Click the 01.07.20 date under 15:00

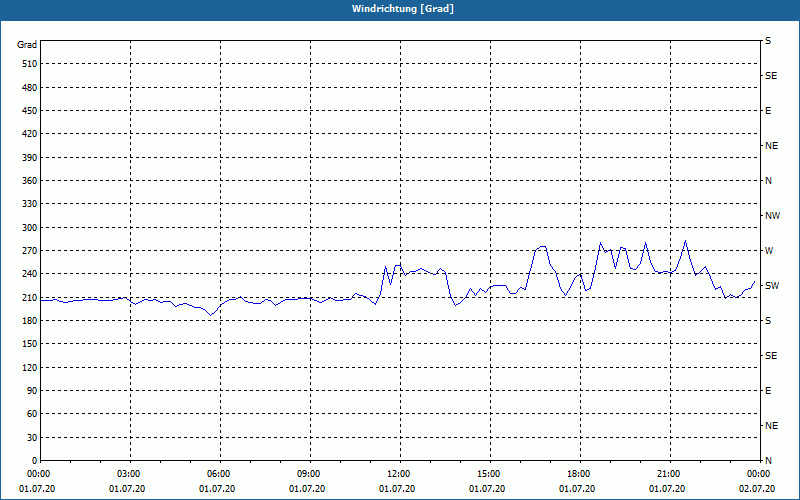pyautogui.click(x=487, y=489)
